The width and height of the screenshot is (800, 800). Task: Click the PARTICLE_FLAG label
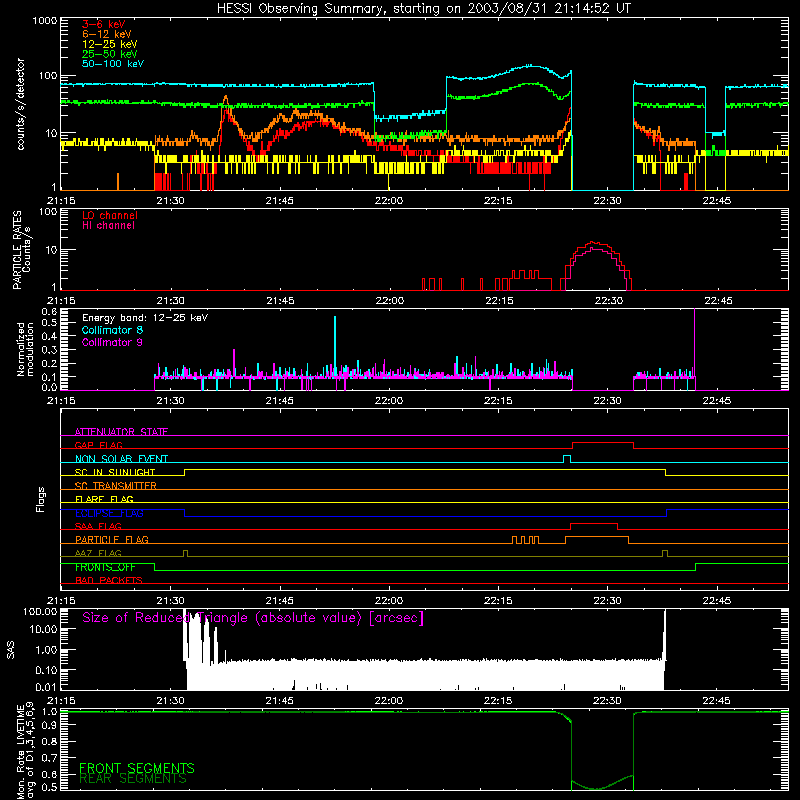[x=112, y=539]
